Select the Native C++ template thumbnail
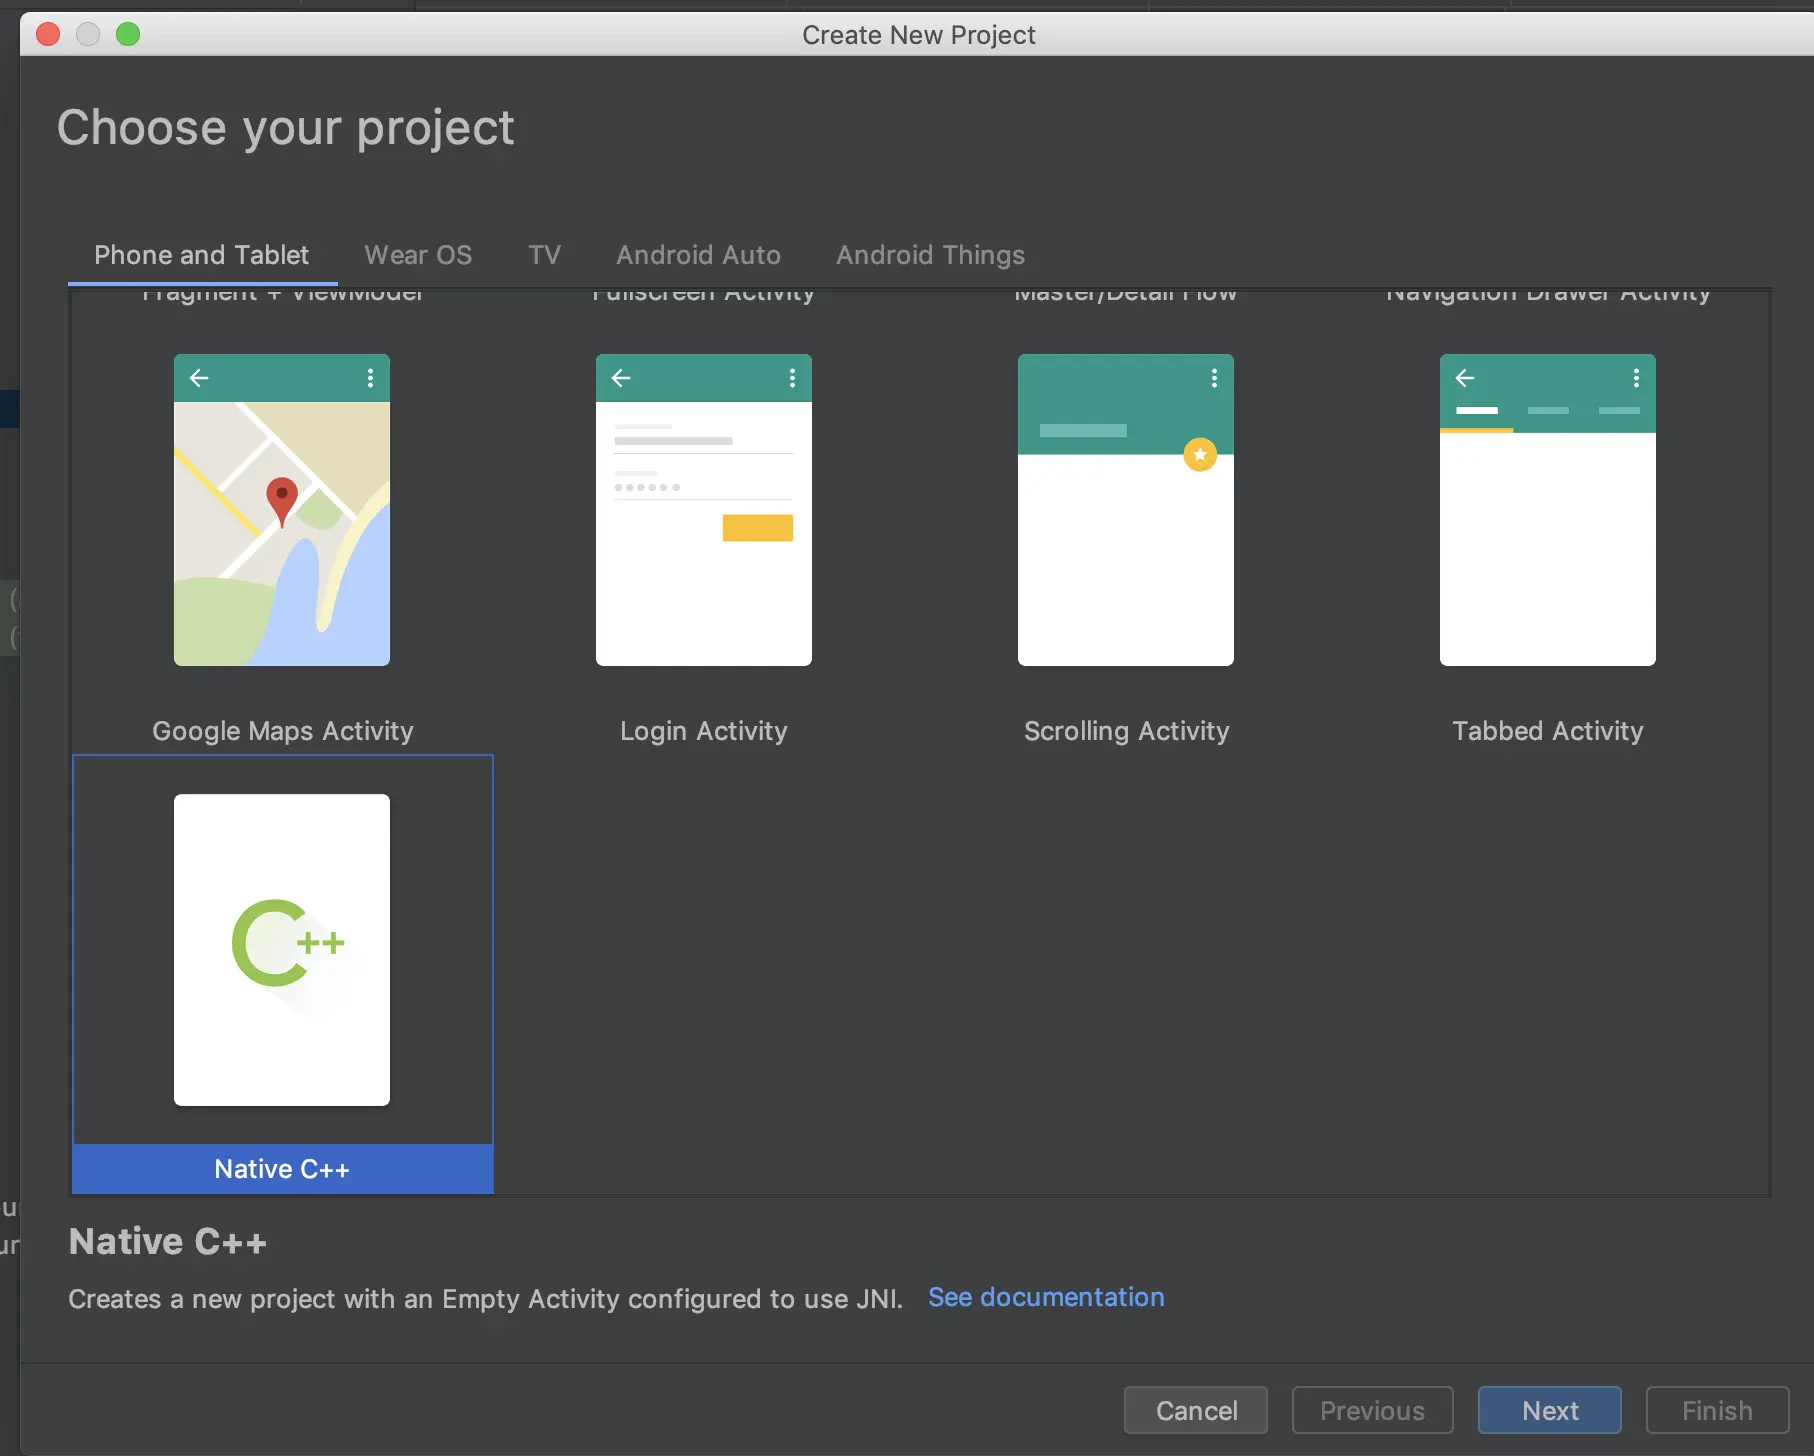 click(282, 950)
